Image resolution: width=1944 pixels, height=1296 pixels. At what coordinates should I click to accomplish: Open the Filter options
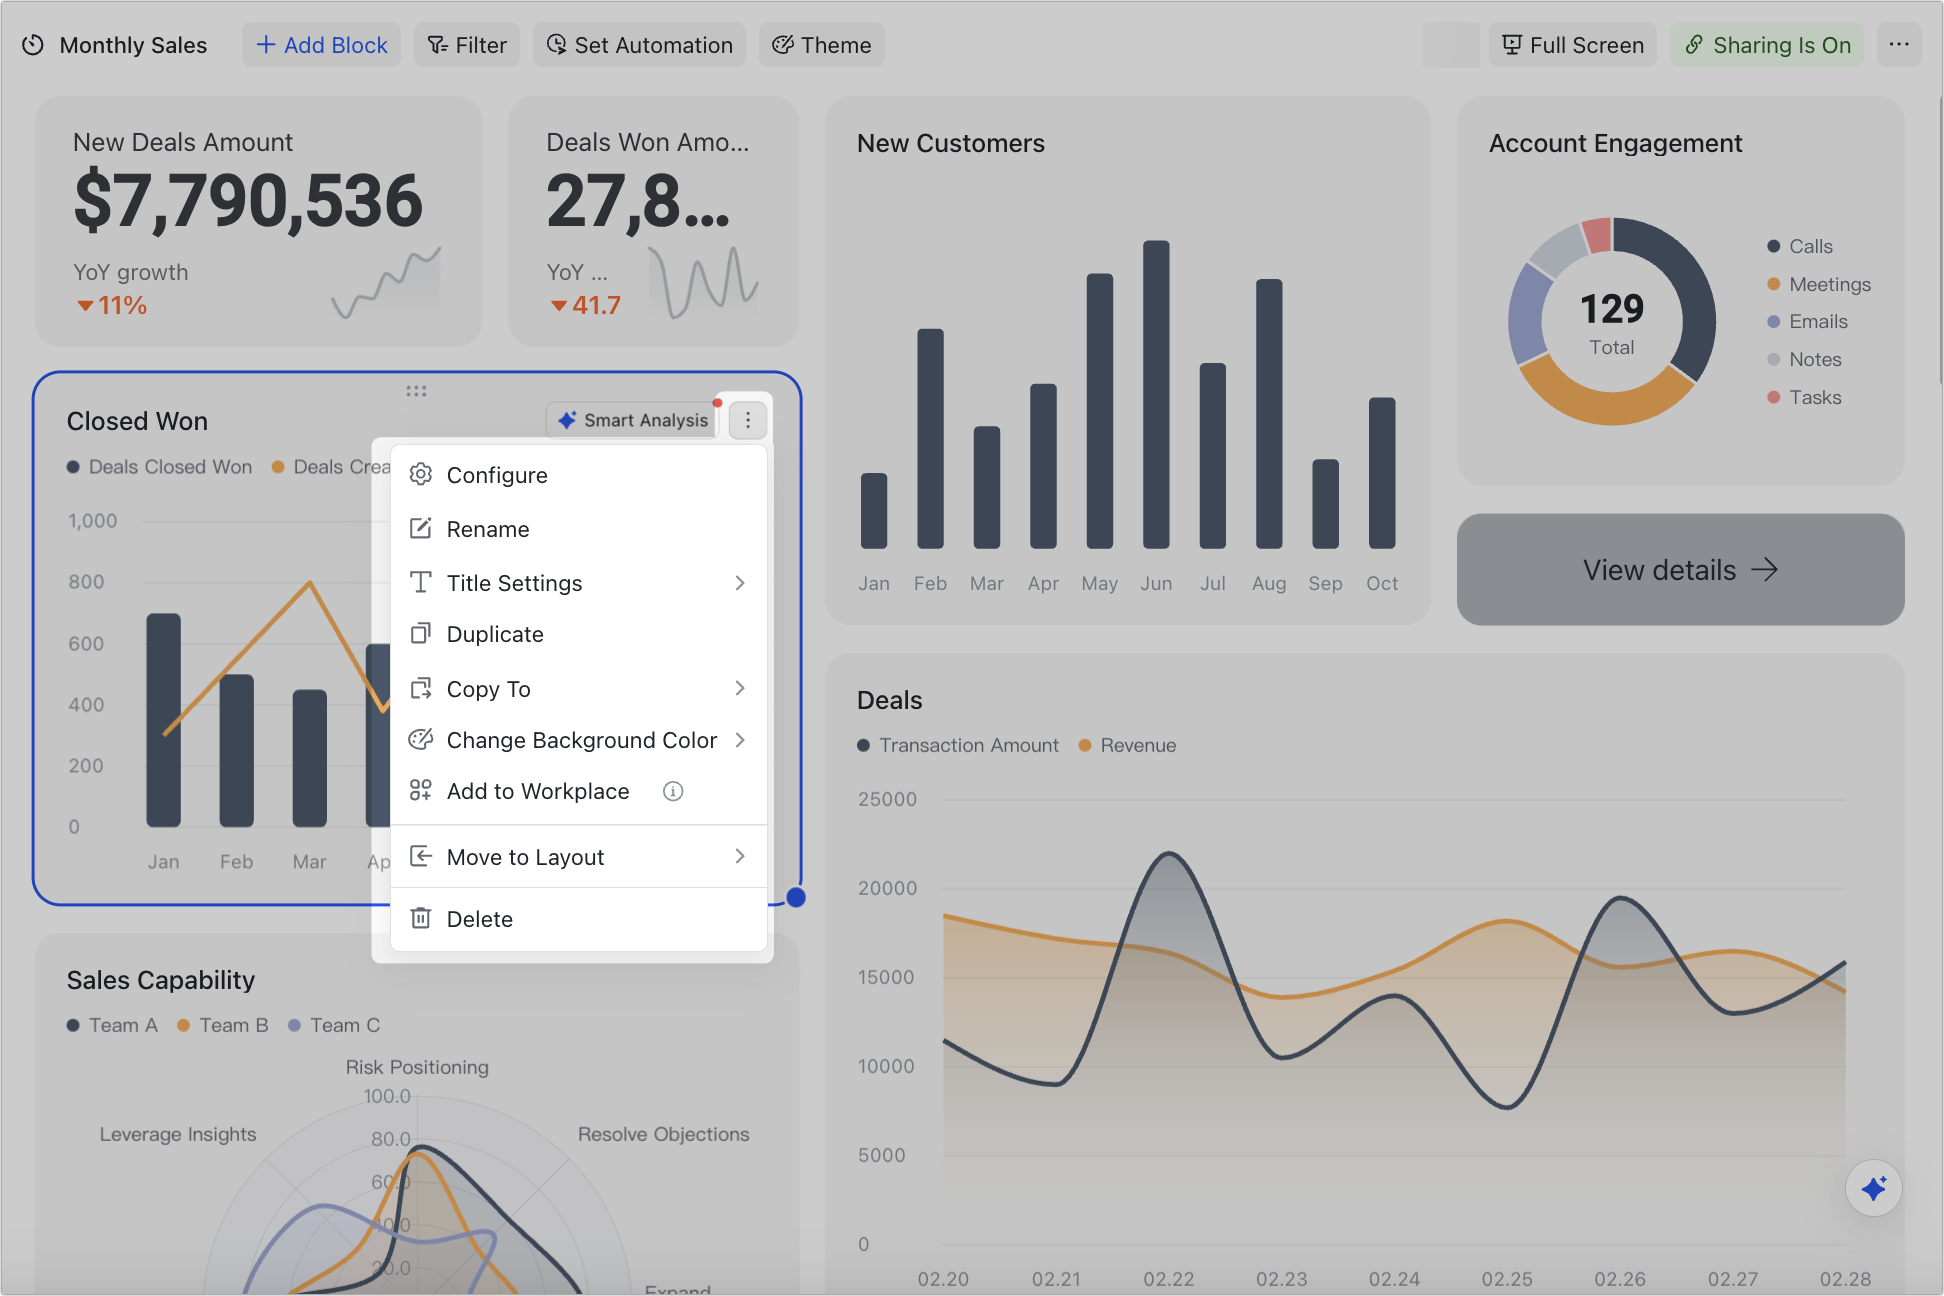(x=467, y=45)
